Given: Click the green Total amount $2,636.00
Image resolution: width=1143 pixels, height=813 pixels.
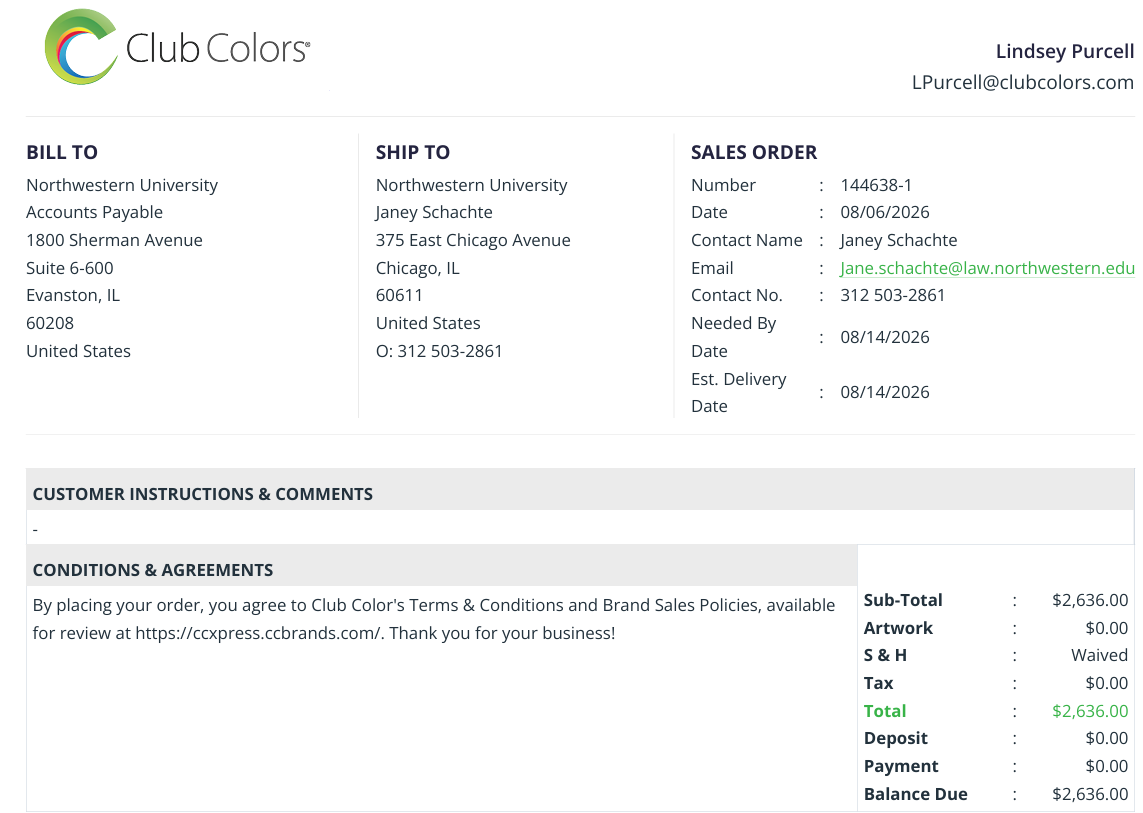Looking at the screenshot, I should click(1090, 711).
